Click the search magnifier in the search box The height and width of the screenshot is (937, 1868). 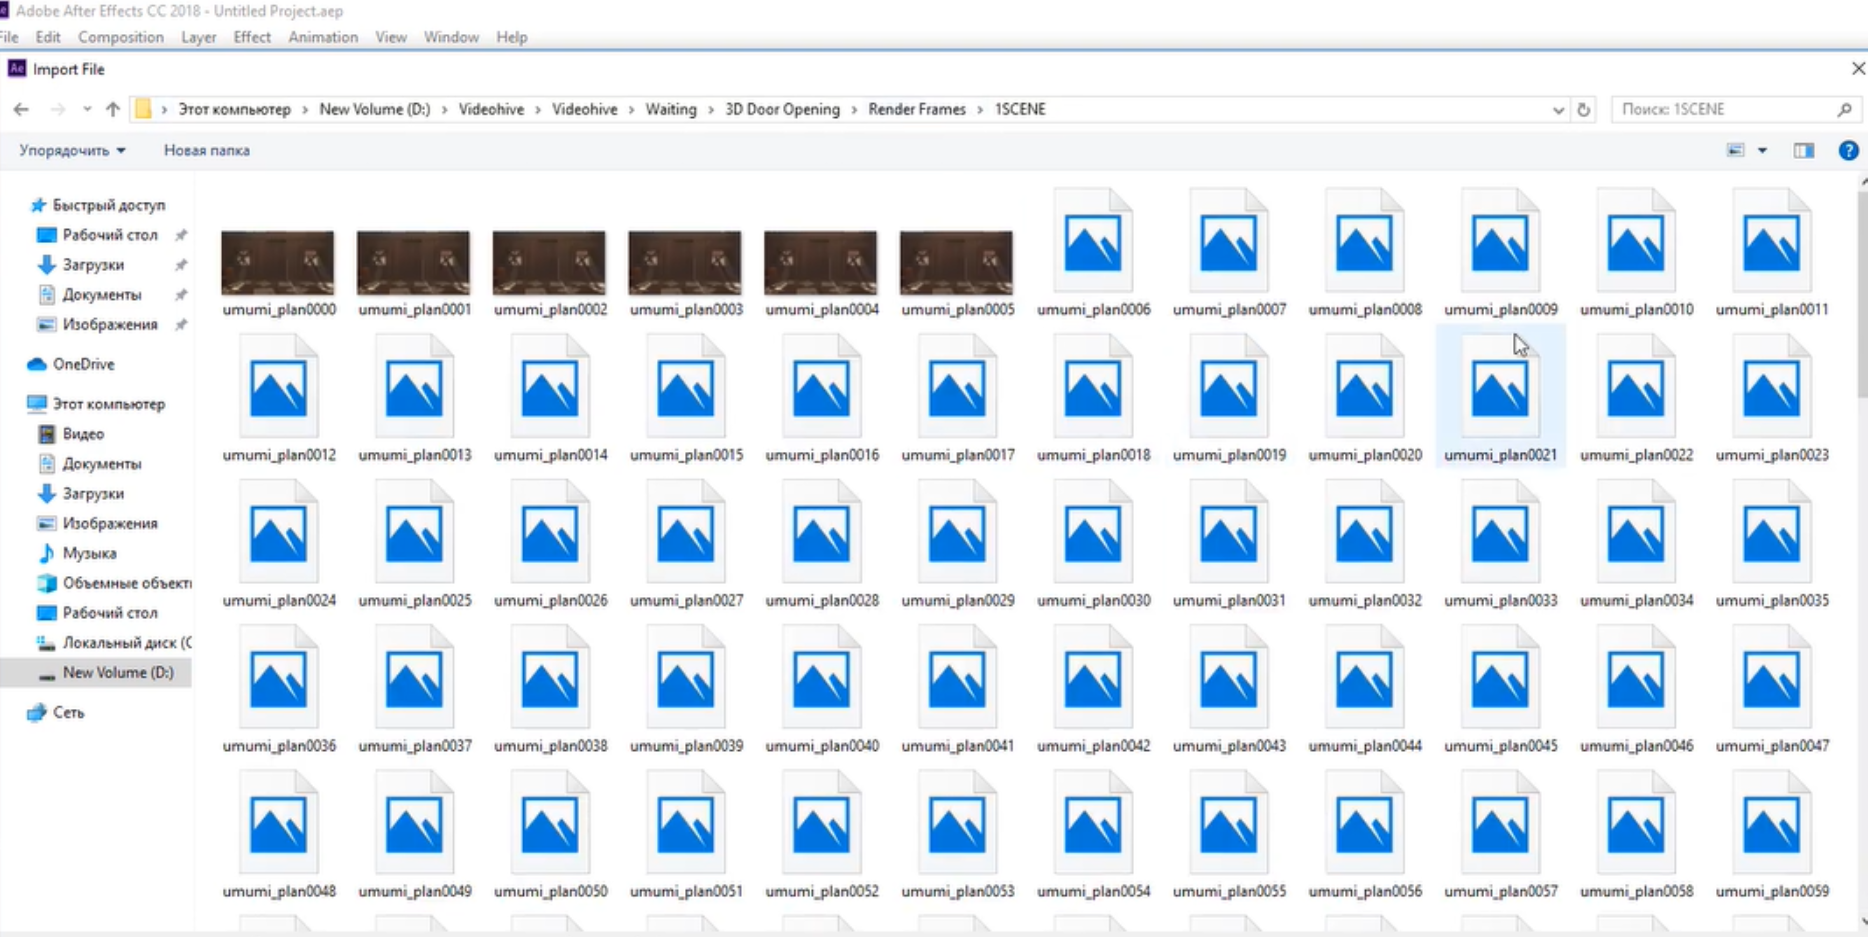[1845, 109]
